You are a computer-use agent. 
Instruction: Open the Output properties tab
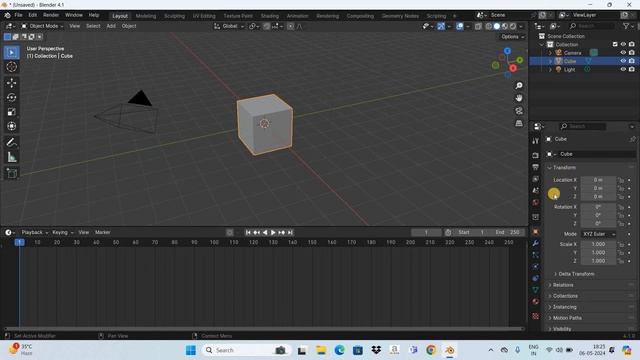click(x=536, y=167)
